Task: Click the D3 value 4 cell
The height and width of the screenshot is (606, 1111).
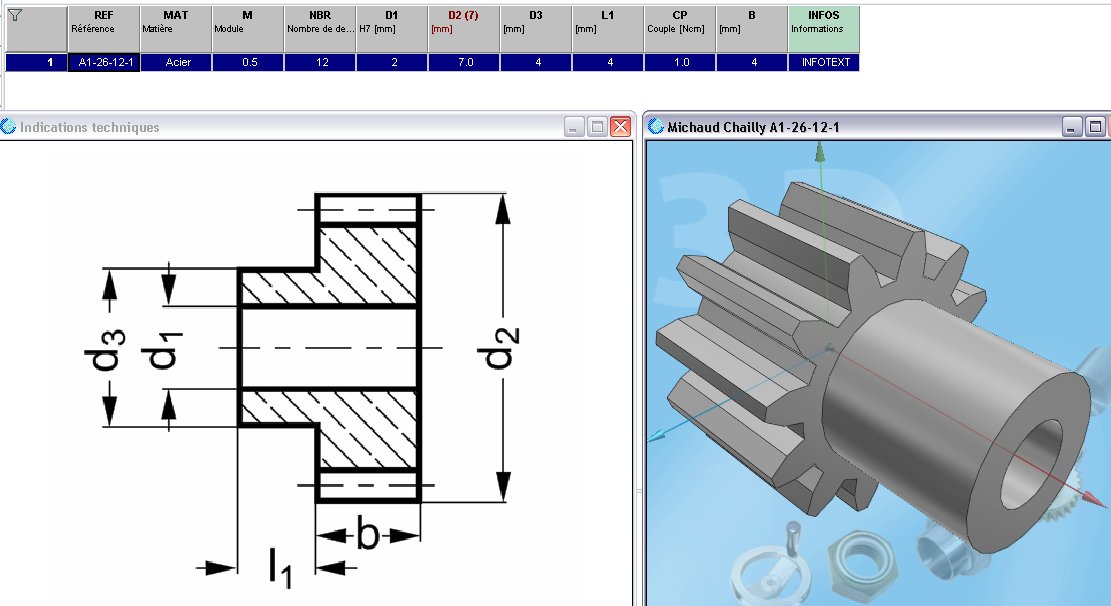Action: [x=536, y=62]
